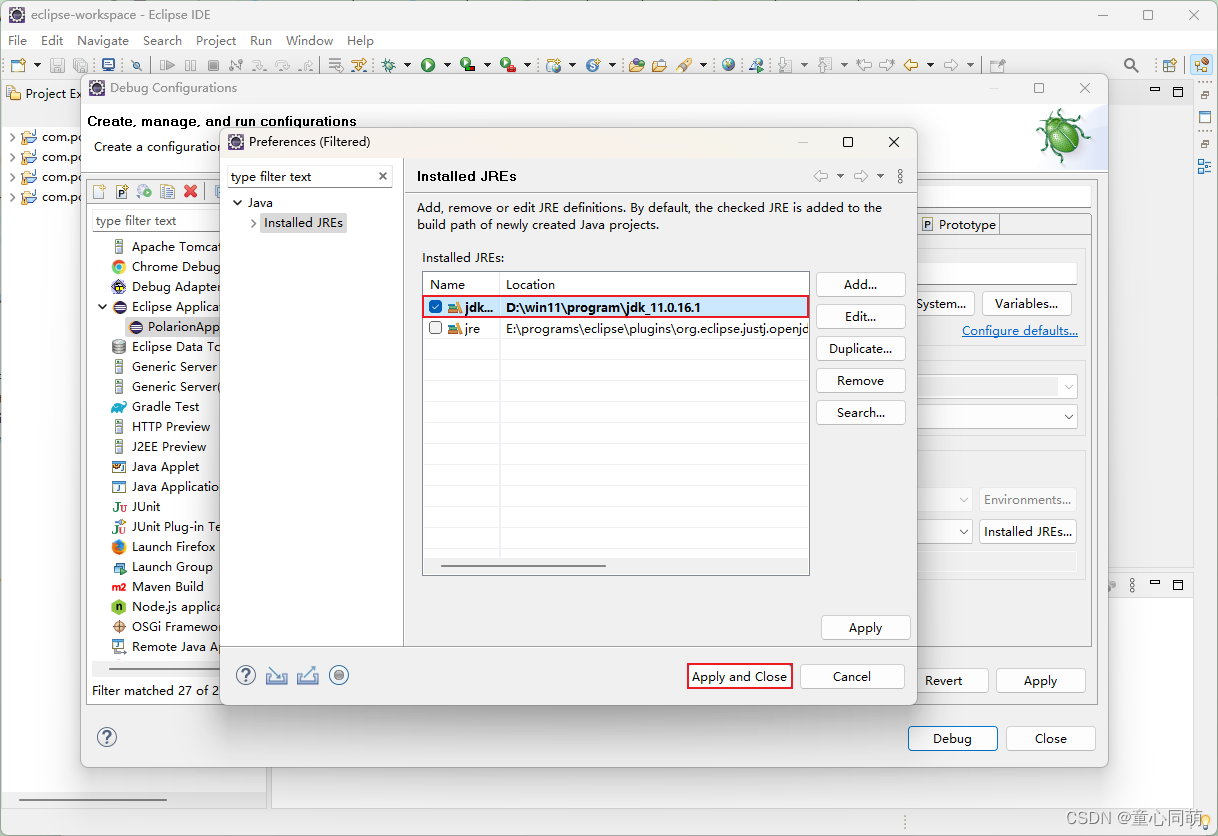
Task: Toggle the jdk JRE checkbox
Action: (435, 307)
